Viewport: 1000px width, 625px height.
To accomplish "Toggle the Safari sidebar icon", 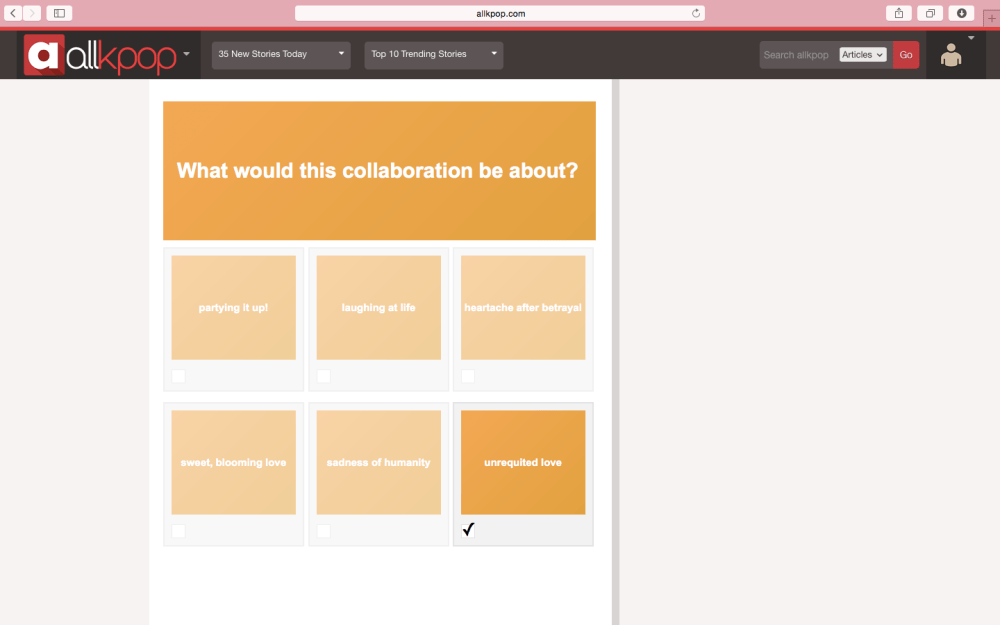I will point(59,13).
